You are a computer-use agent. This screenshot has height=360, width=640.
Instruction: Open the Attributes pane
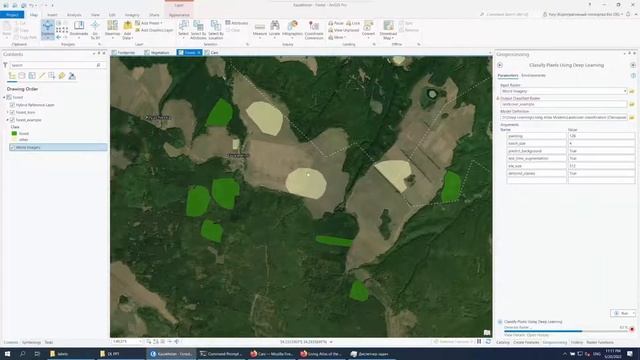[x=237, y=23]
